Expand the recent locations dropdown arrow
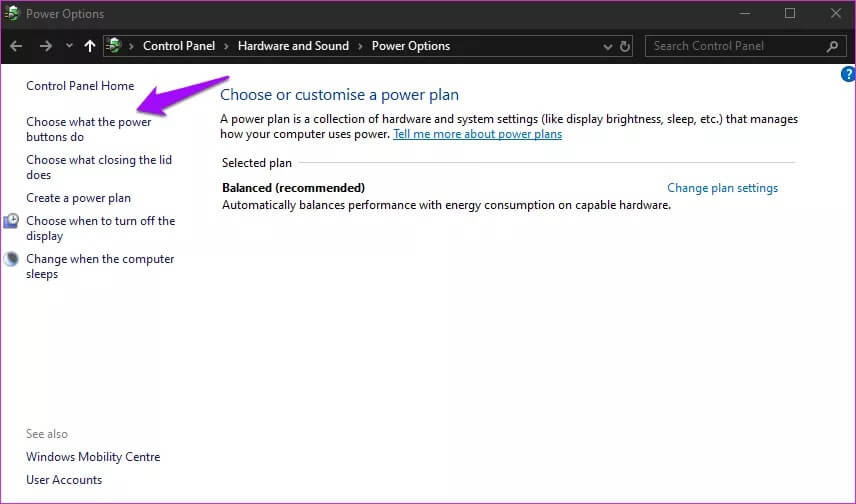 tap(69, 46)
